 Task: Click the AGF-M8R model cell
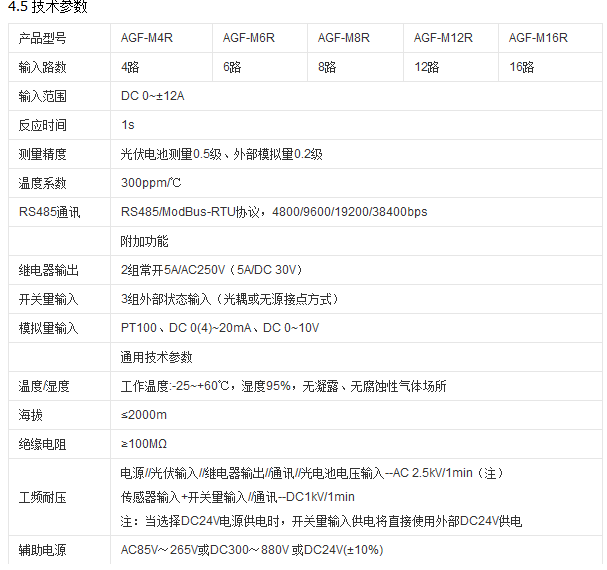pos(344,38)
